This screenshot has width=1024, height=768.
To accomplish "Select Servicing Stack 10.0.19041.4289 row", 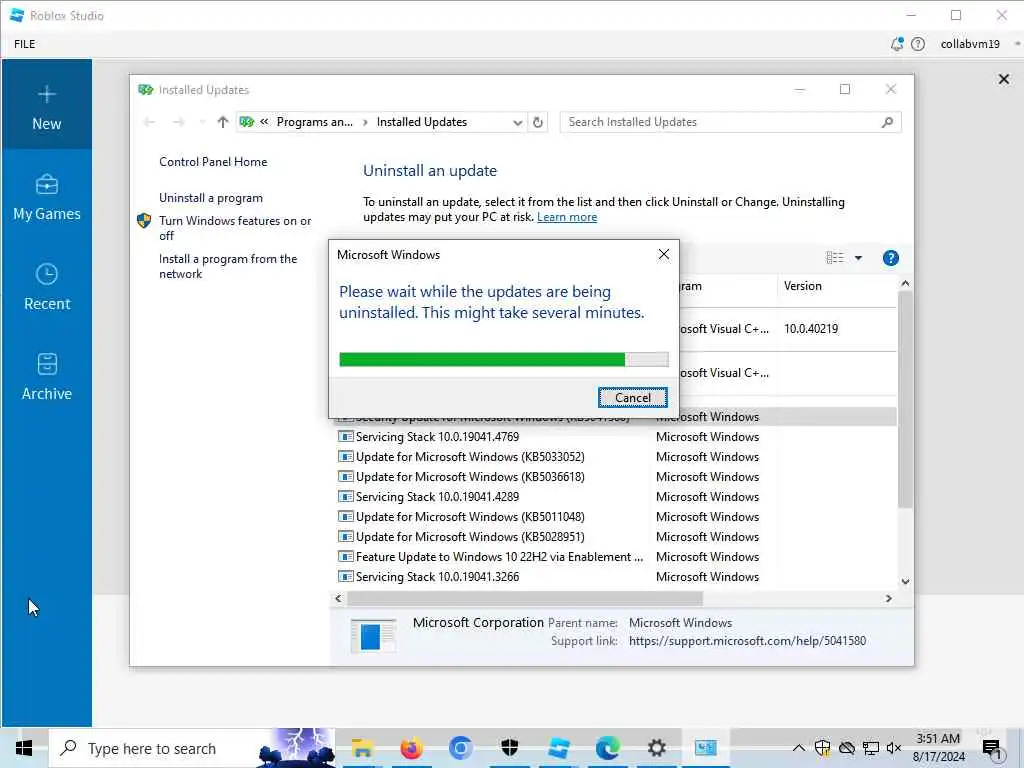I will [x=616, y=497].
